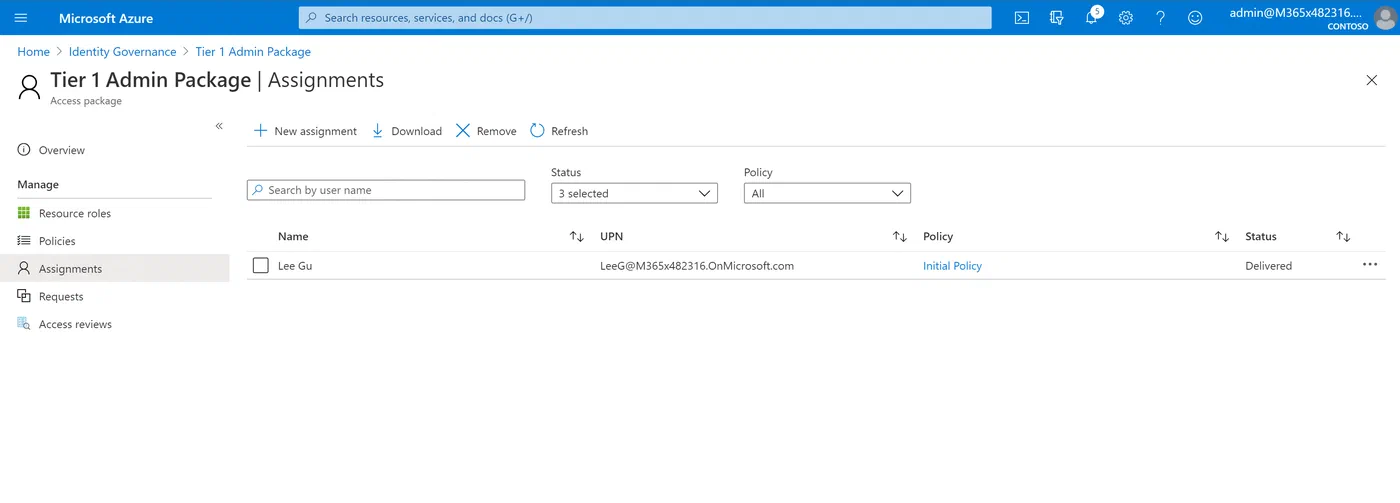The height and width of the screenshot is (503, 1400).
Task: Open Cloud Shell icon
Action: (1022, 18)
